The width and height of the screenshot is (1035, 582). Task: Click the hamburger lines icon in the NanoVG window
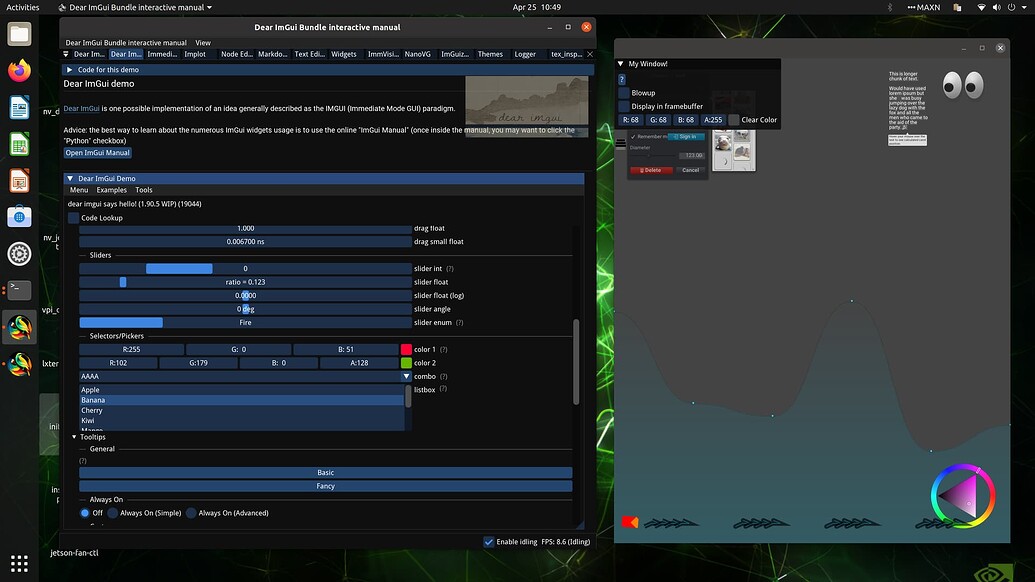coord(620,143)
